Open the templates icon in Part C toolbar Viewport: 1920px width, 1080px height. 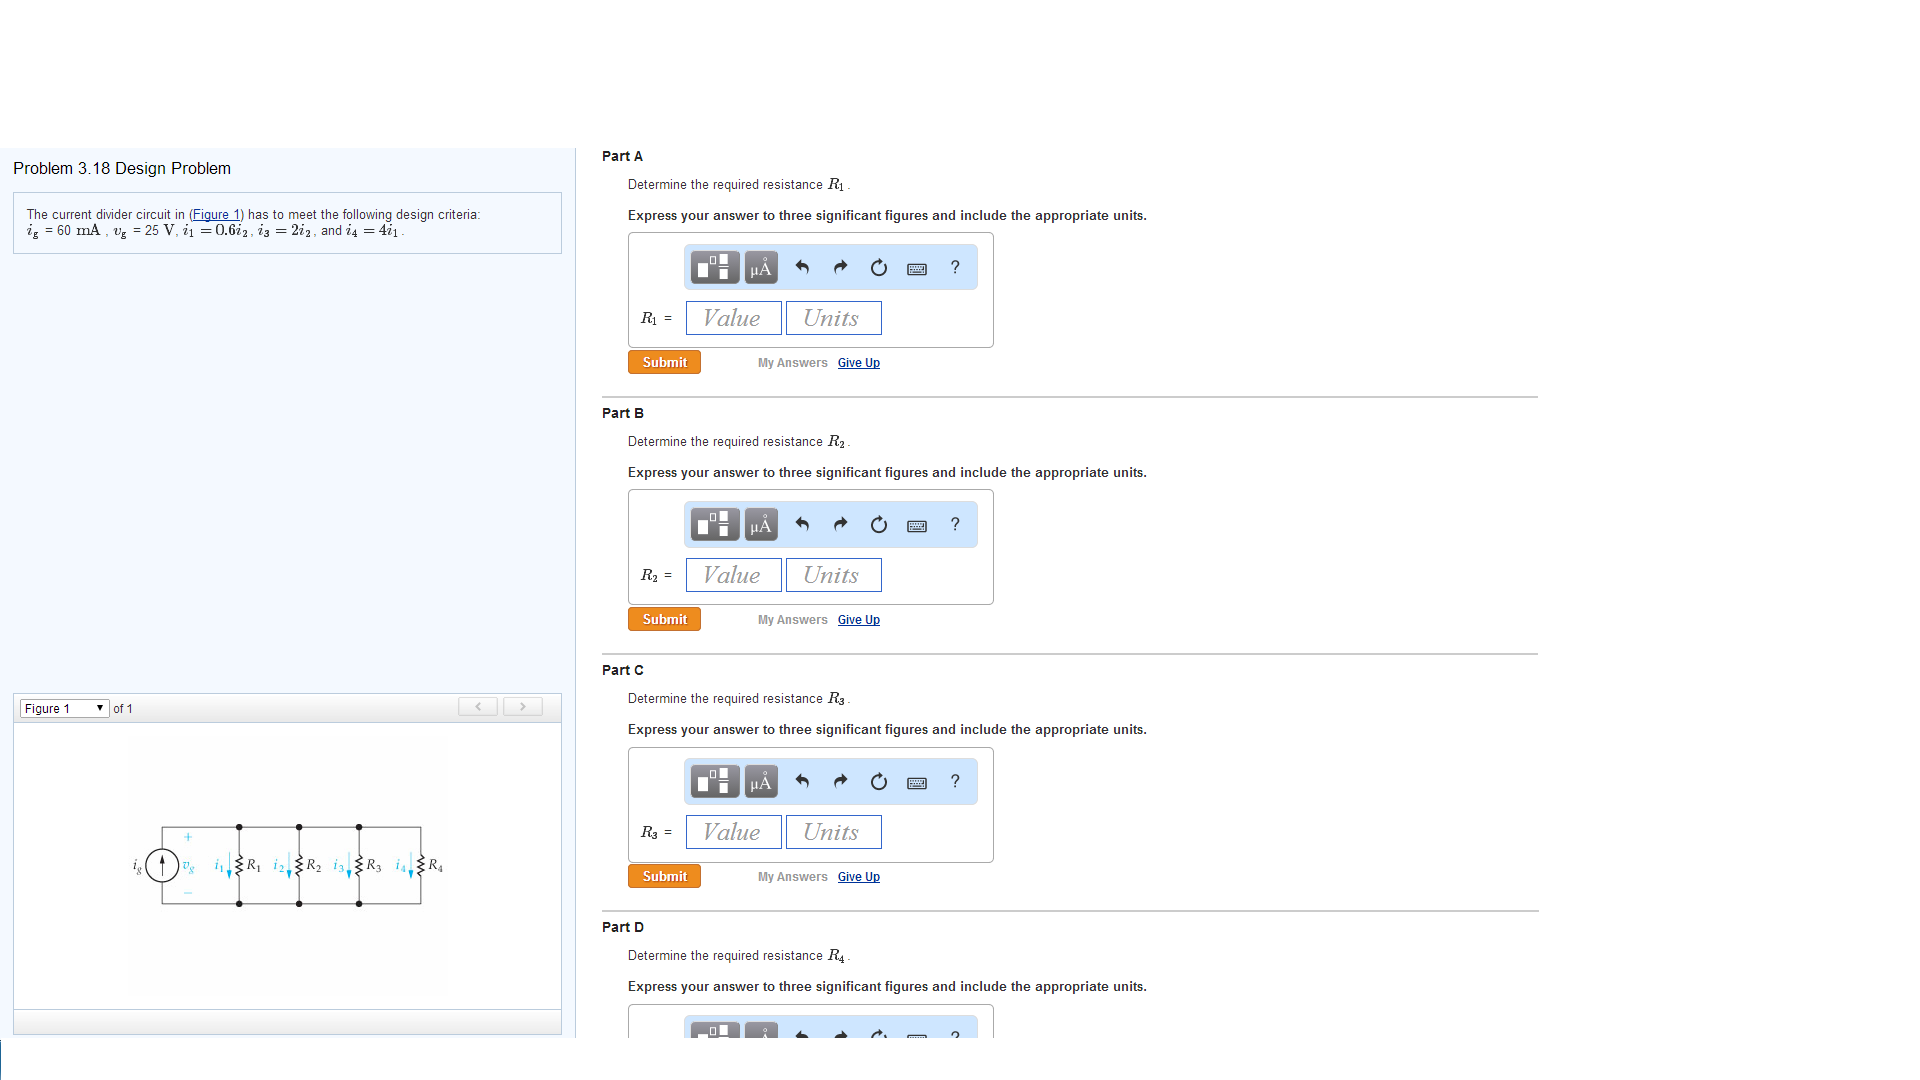(x=715, y=782)
